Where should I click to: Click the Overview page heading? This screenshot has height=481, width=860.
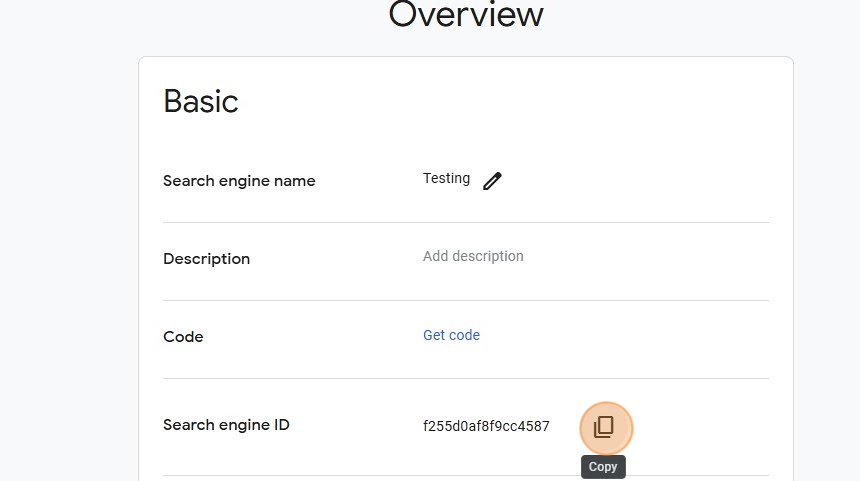pyautogui.click(x=466, y=14)
